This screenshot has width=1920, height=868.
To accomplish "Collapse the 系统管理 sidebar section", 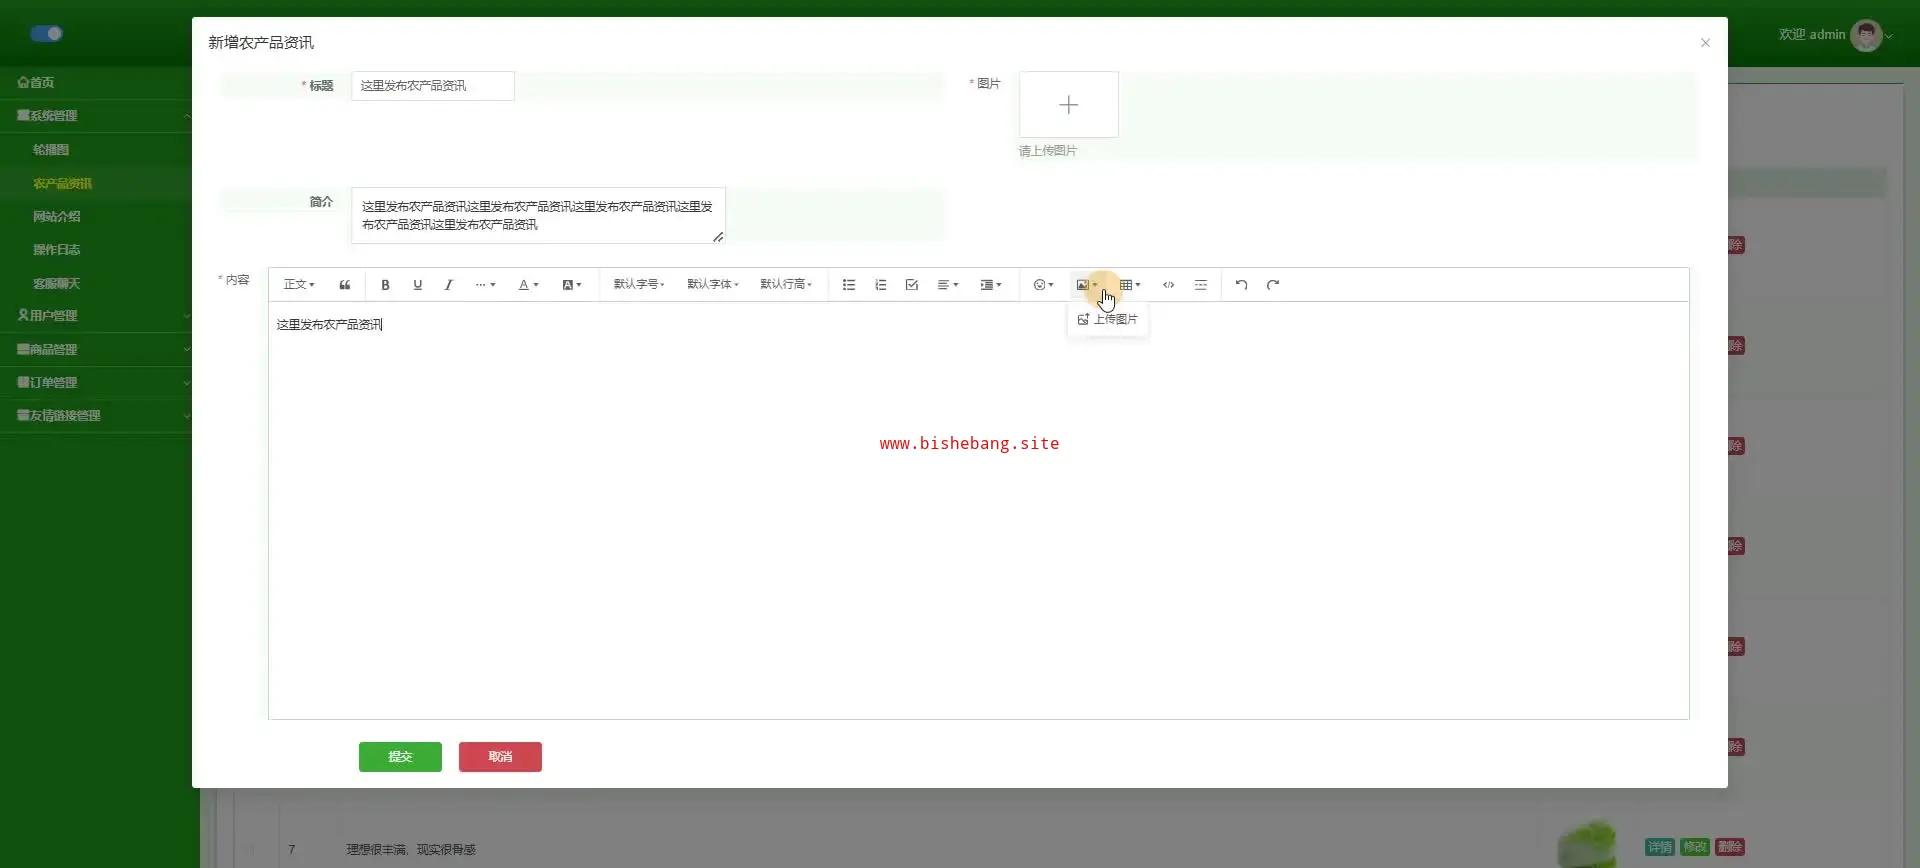I will point(96,116).
